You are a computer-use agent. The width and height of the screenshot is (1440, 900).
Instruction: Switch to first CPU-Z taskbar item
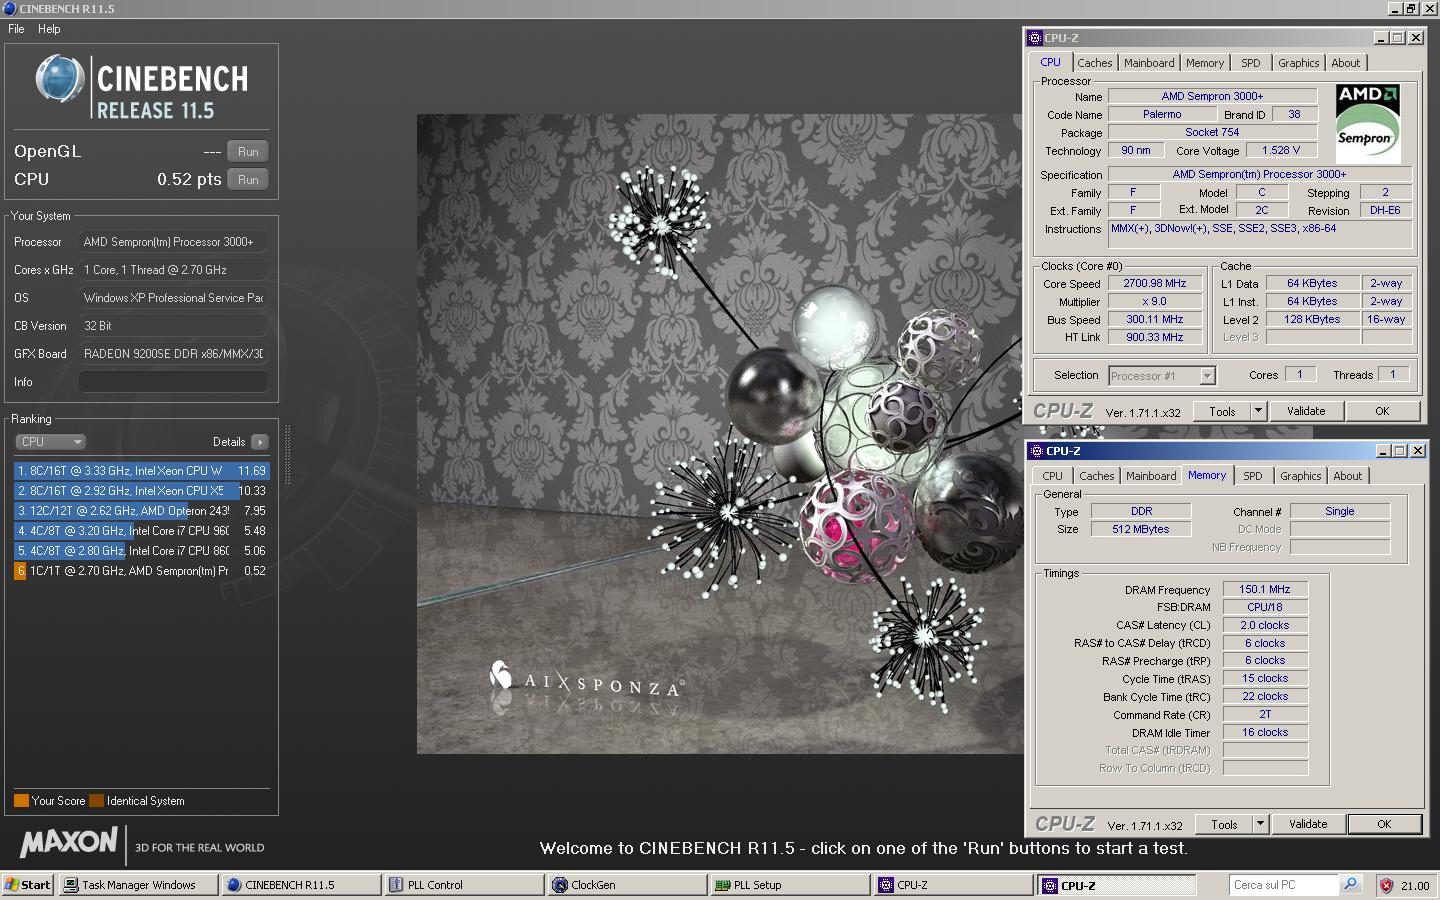pos(953,885)
